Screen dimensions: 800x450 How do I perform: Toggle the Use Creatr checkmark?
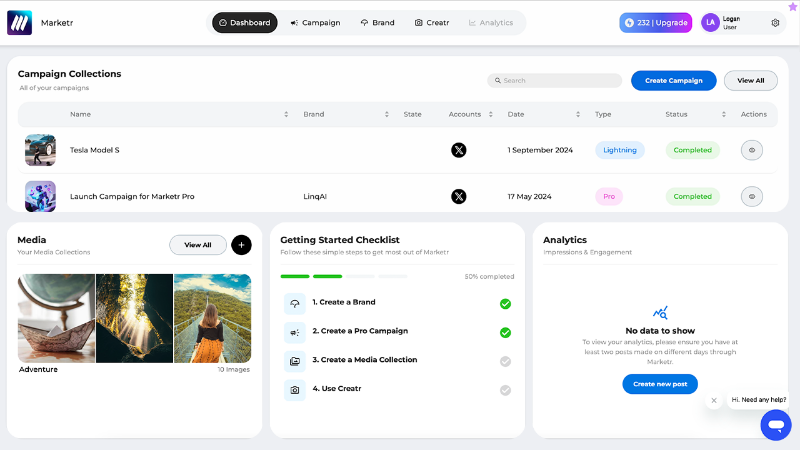click(x=505, y=390)
